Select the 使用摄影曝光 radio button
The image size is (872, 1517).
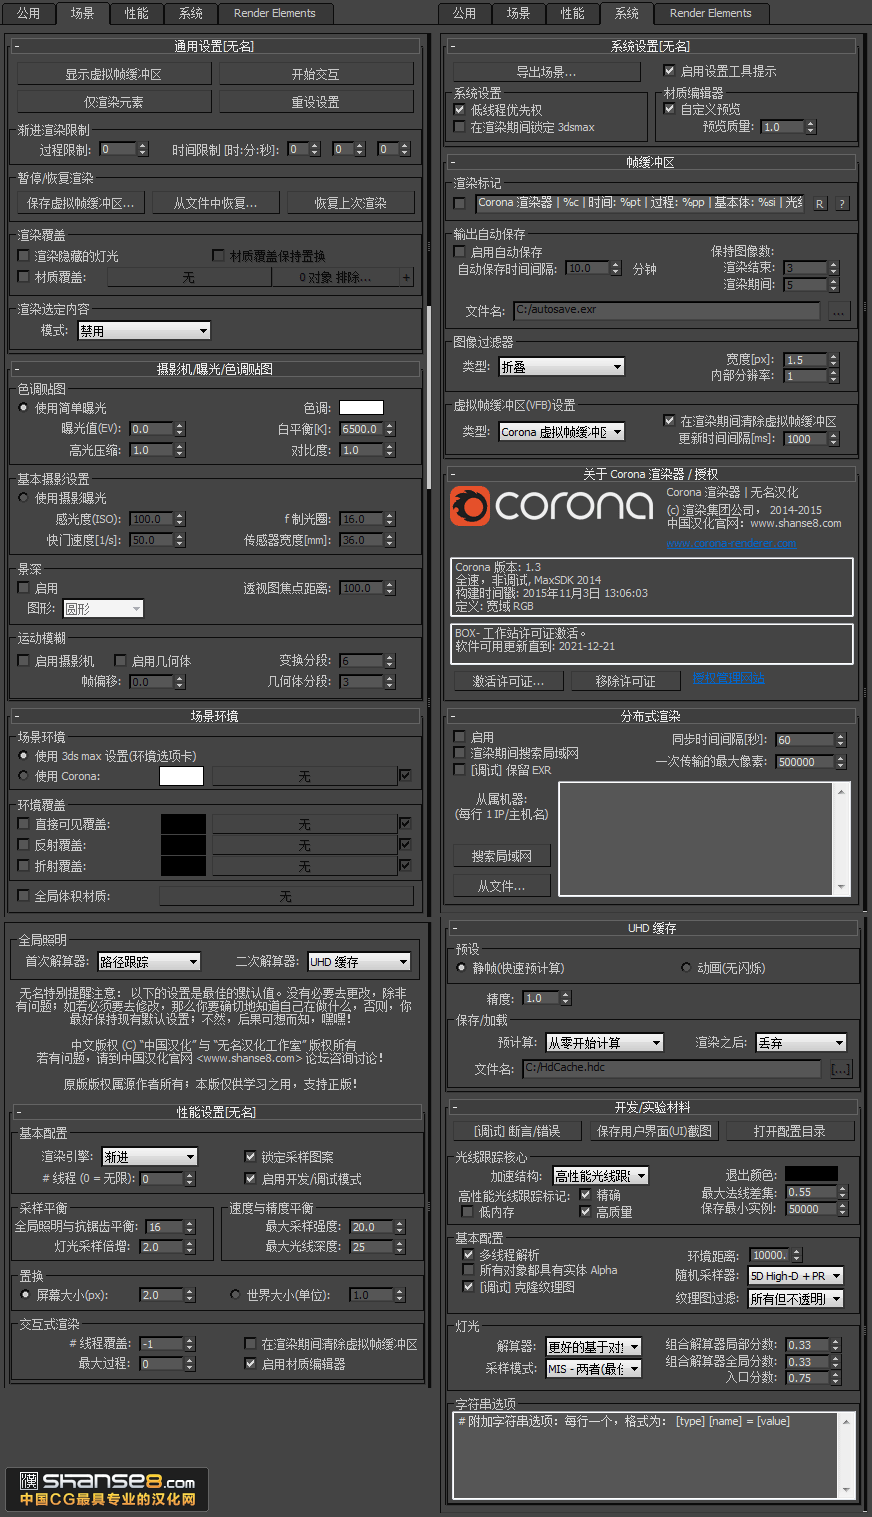click(24, 498)
